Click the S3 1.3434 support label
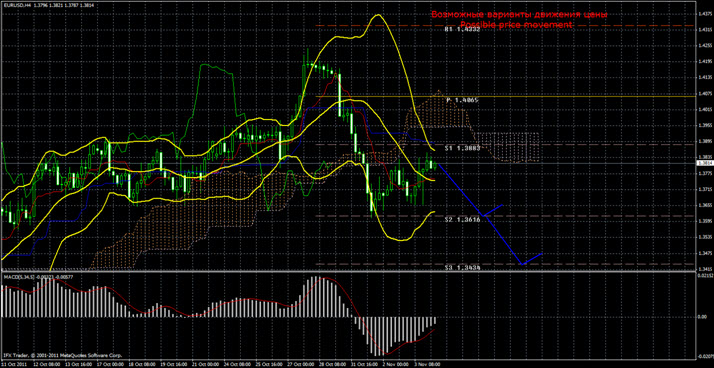714x368 pixels. [x=462, y=268]
